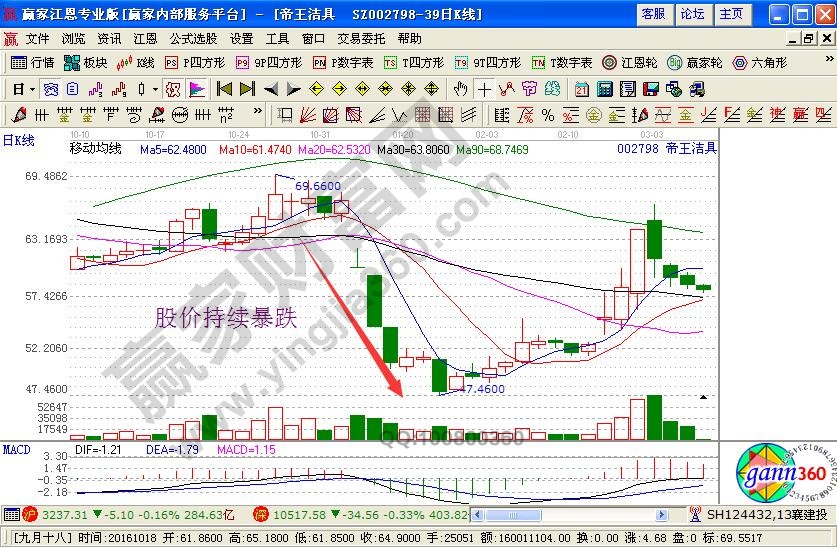Toggle the crosshair cursor tool
This screenshot has width=837, height=548.
pyautogui.click(x=484, y=88)
